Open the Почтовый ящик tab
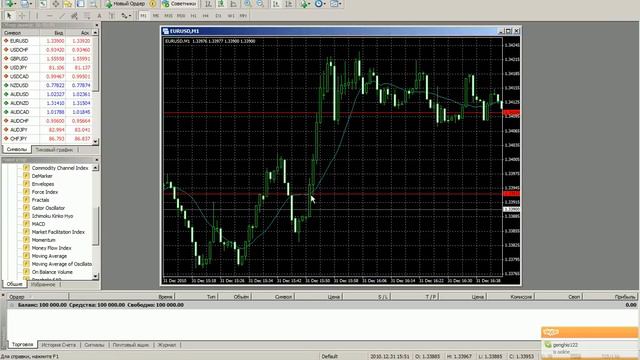Viewport: 640px width, 360px height. (x=131, y=345)
